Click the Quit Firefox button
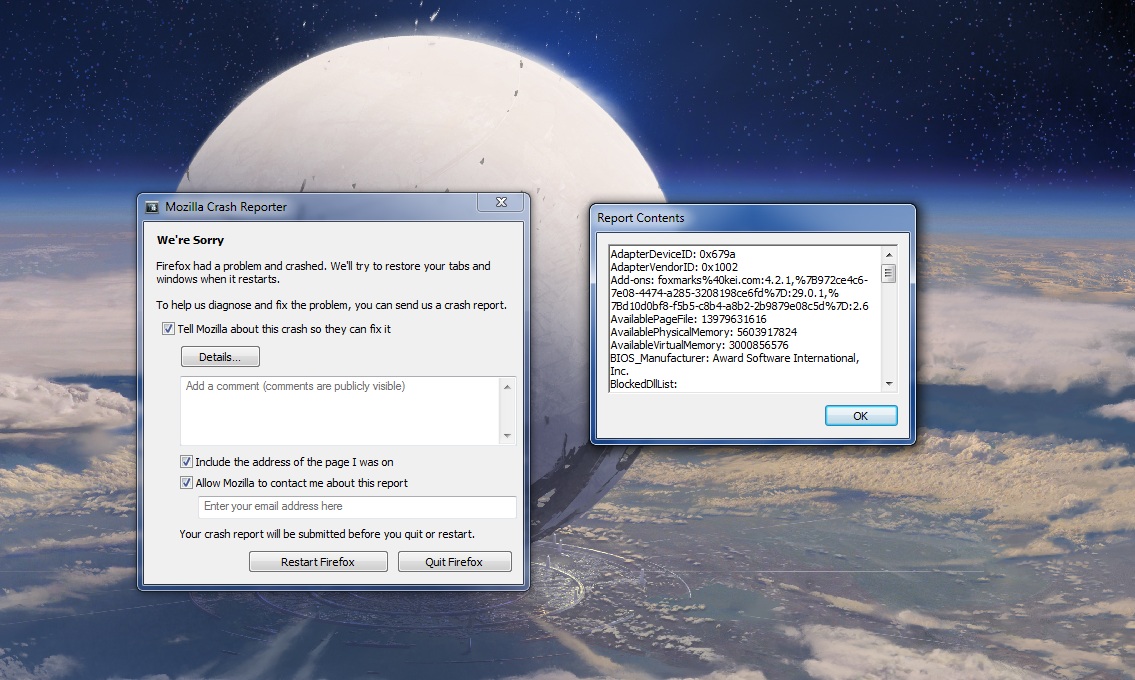Image resolution: width=1135 pixels, height=680 pixels. (454, 562)
